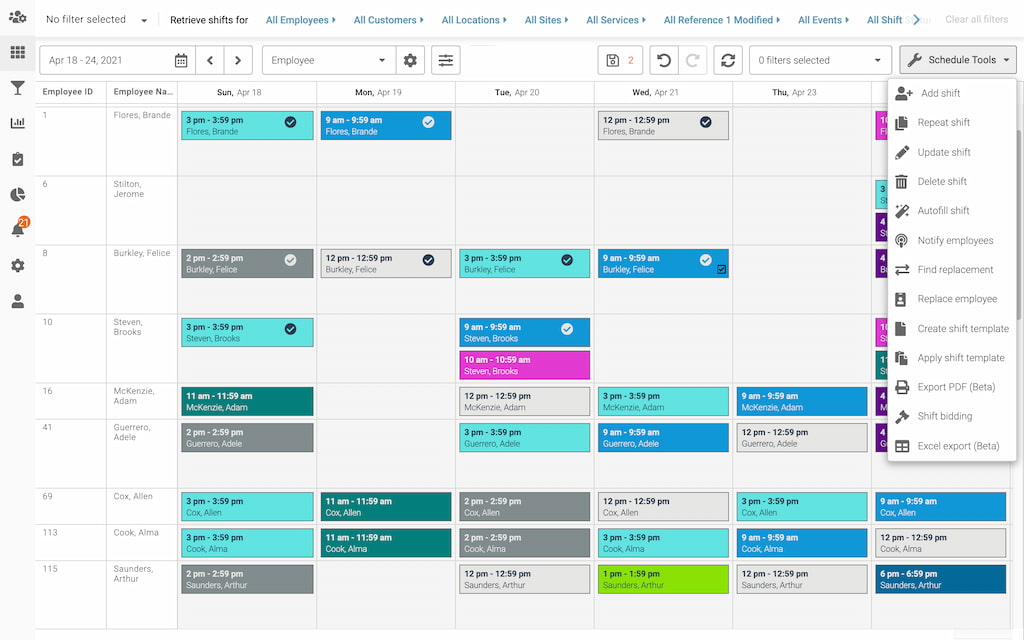Click the clipboard tasks icon in the sidebar
This screenshot has height=640, width=1024.
(17, 158)
